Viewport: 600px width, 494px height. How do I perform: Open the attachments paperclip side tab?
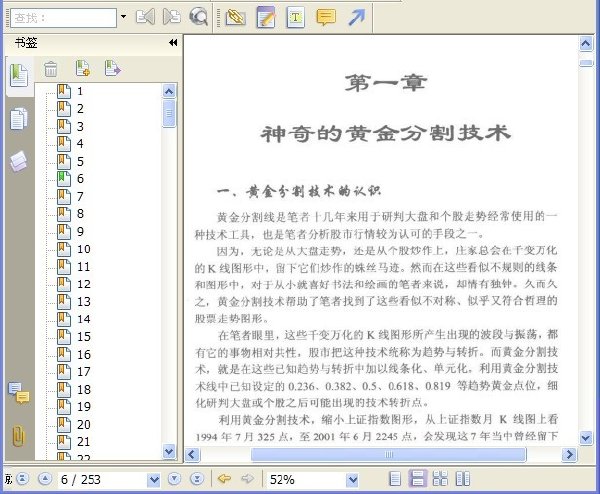18,435
